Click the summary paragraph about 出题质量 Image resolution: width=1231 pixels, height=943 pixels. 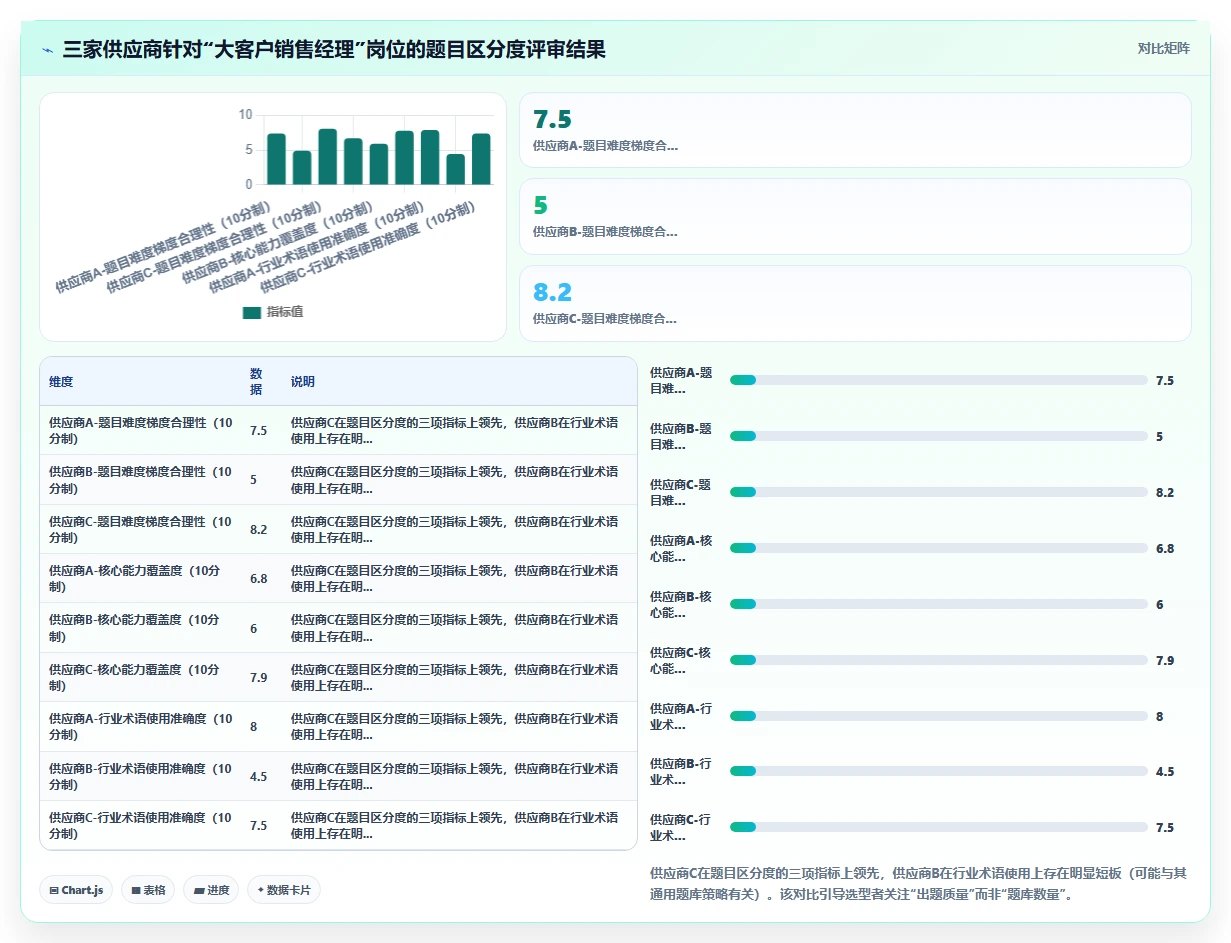coord(918,884)
